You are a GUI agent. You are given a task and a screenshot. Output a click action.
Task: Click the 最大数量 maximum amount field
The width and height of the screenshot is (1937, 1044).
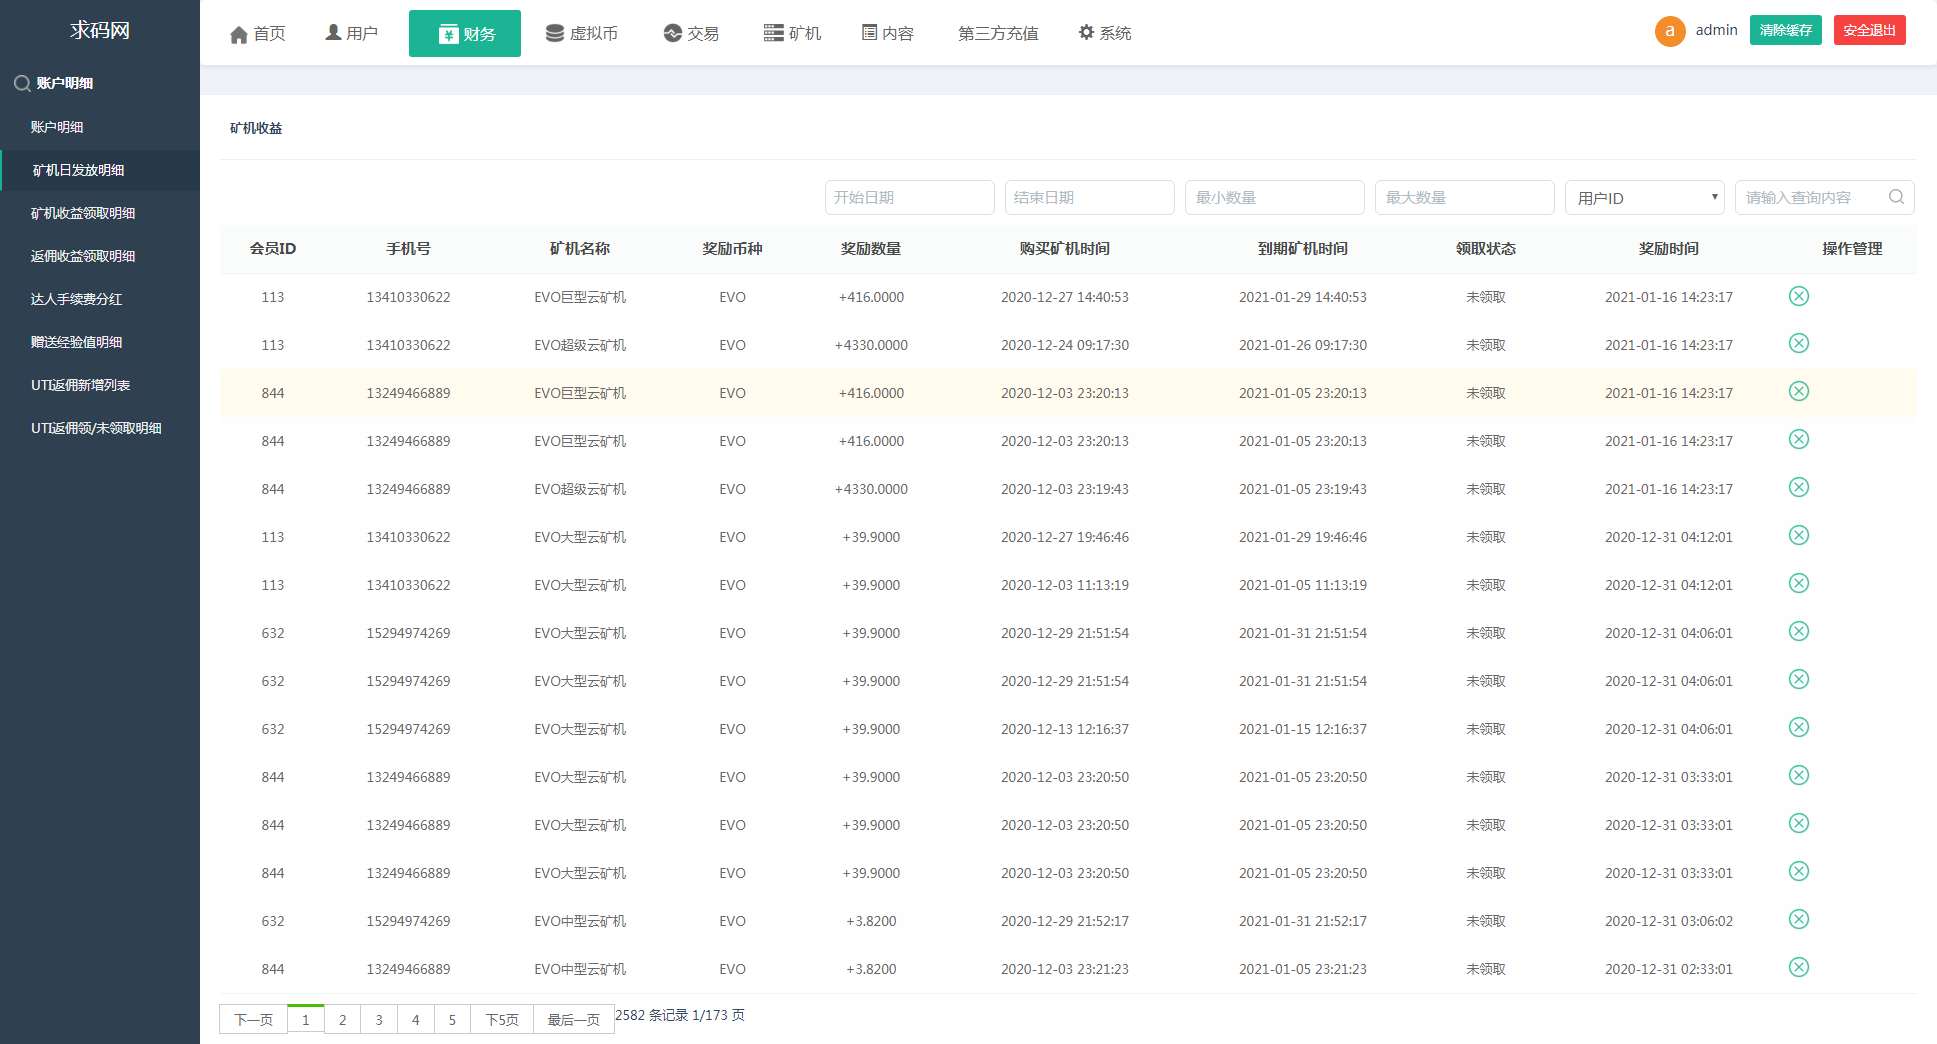coord(1465,198)
